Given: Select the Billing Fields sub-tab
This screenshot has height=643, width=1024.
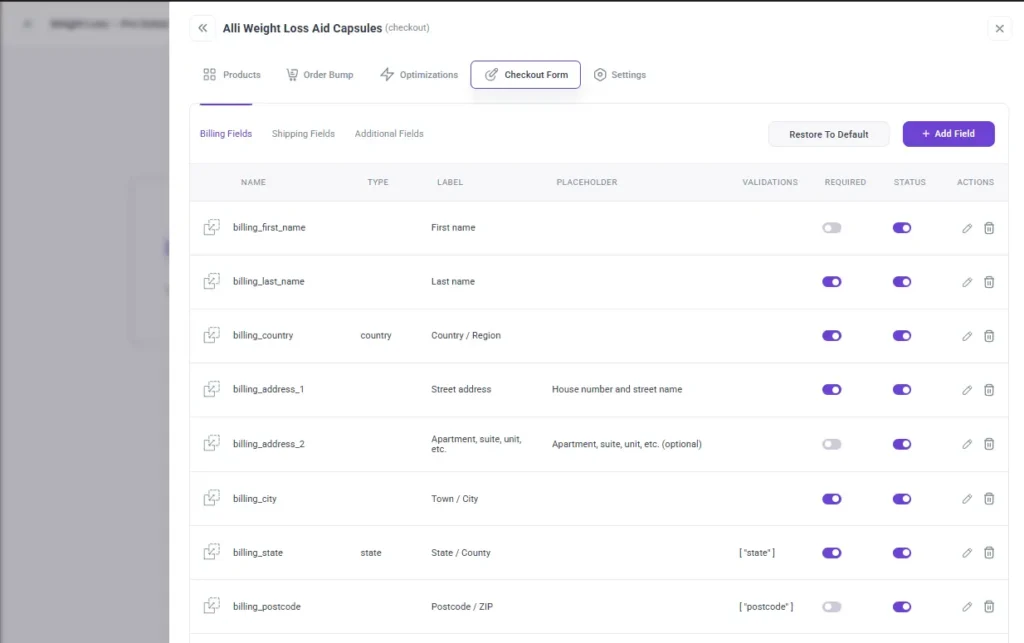Looking at the screenshot, I should [226, 133].
